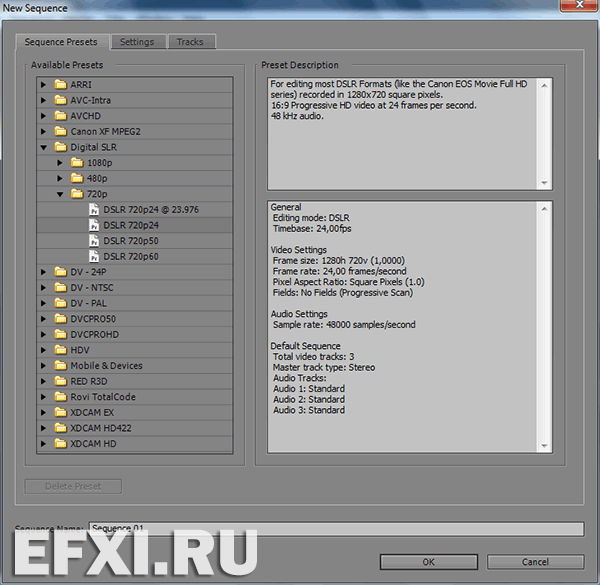600x585 pixels.
Task: Click the DVCPROHD folder icon
Action: (60, 334)
